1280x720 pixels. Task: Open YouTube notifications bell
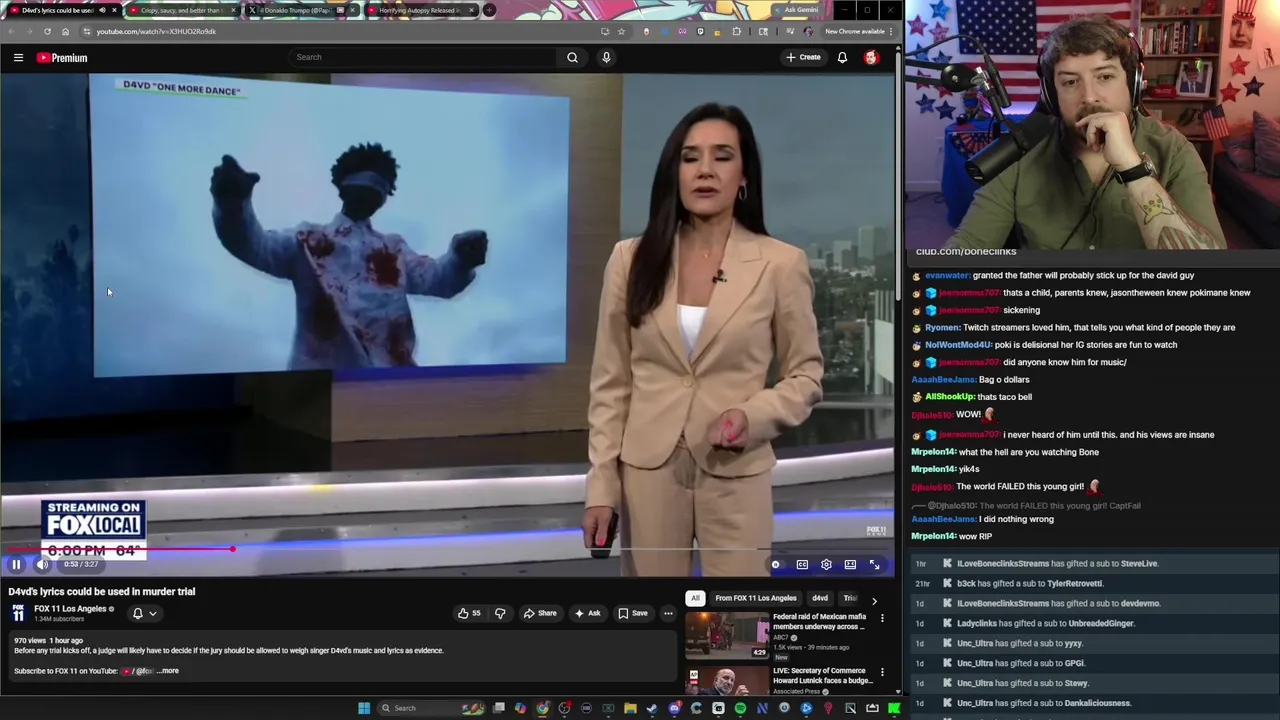[842, 58]
